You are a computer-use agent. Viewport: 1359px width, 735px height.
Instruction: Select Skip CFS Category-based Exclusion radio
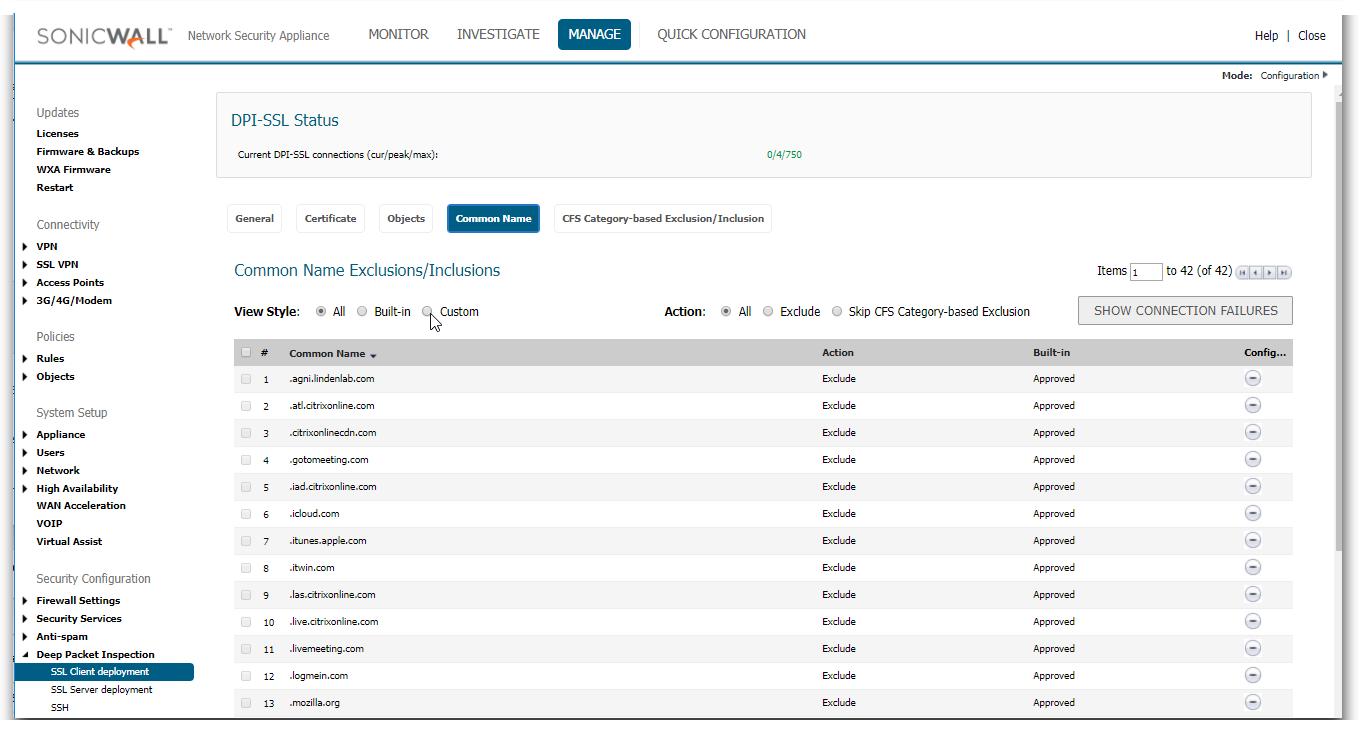pos(837,311)
